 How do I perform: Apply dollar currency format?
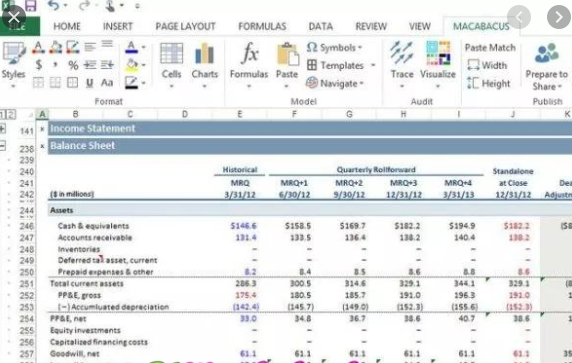pyautogui.click(x=38, y=65)
